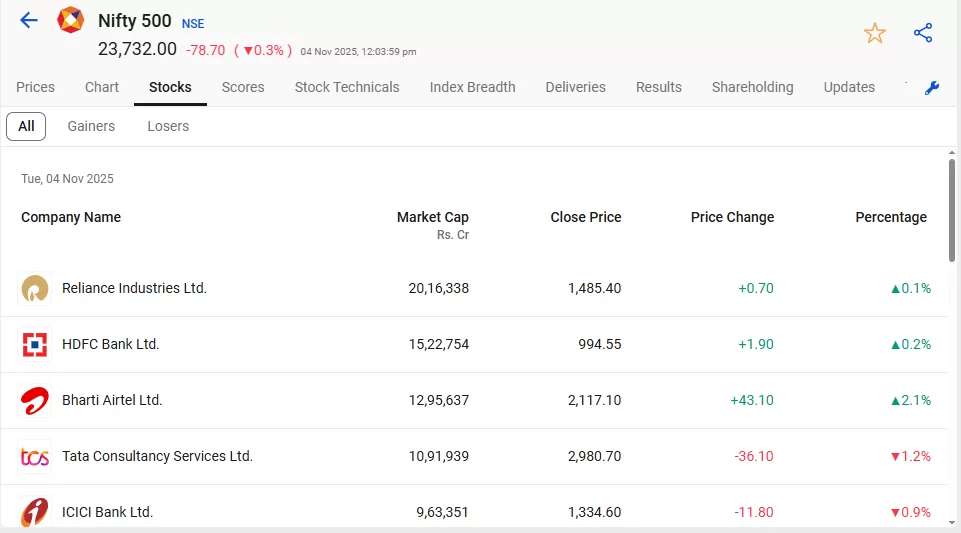961x533 pixels.
Task: Open the Scores tab
Action: click(243, 87)
